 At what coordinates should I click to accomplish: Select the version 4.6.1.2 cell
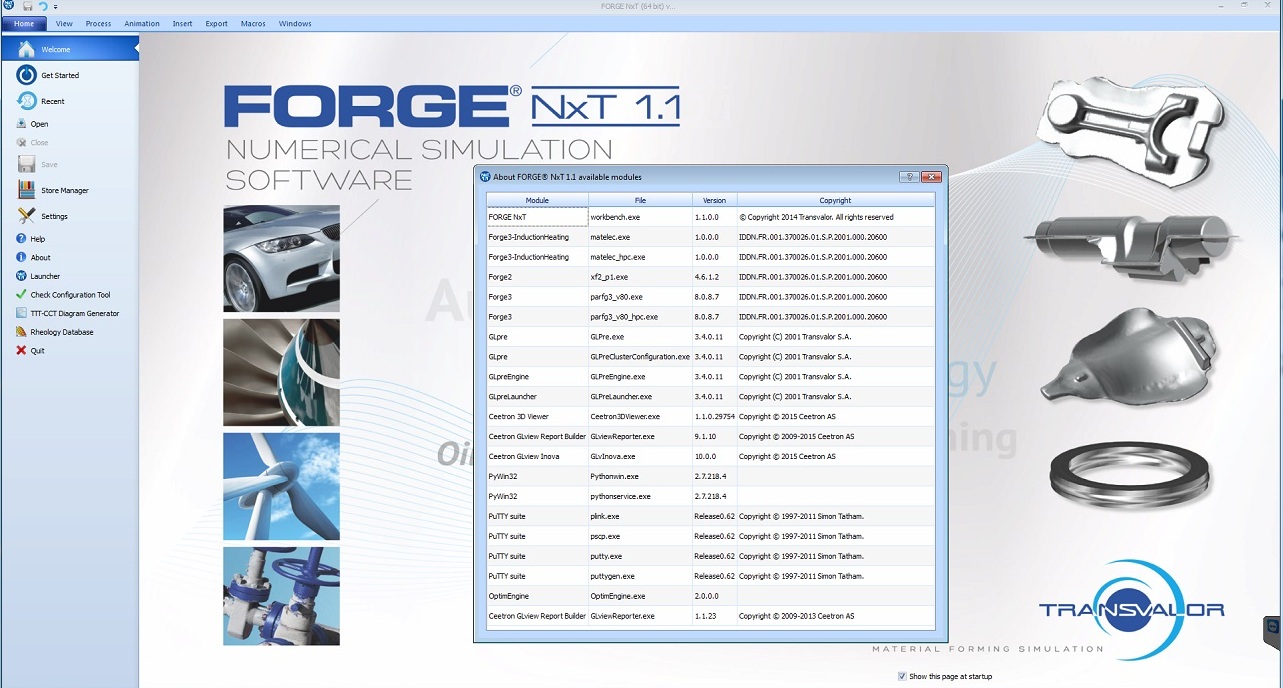[x=714, y=277]
